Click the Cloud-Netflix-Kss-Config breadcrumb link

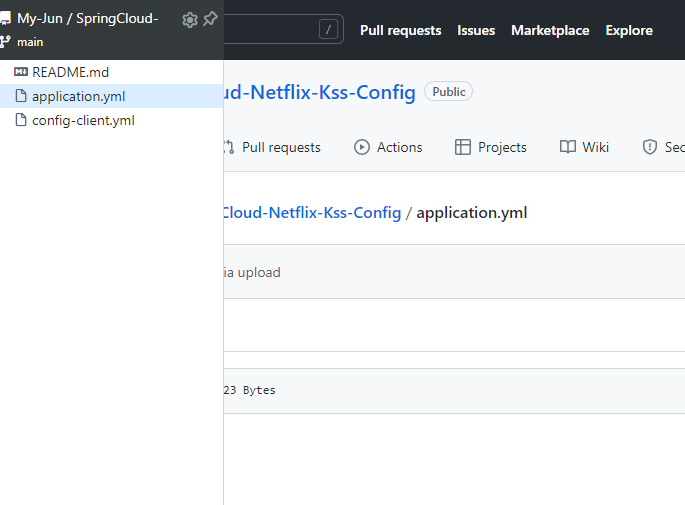312,212
